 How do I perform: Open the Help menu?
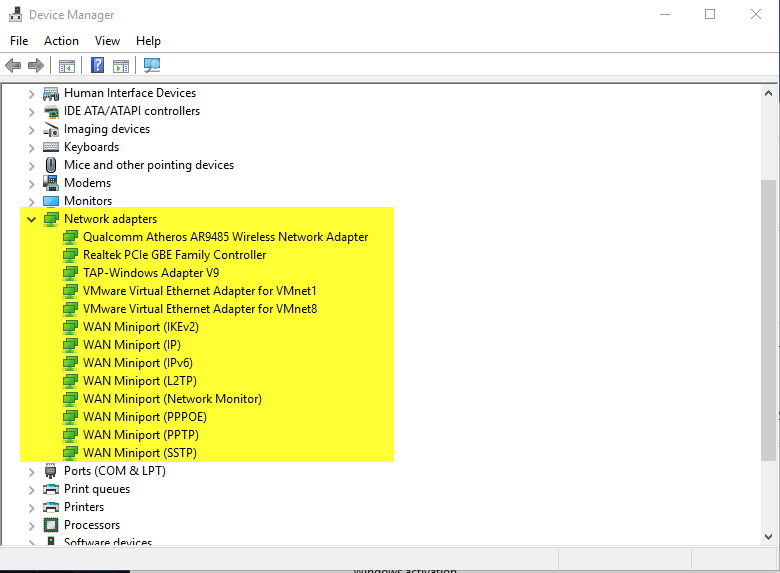point(148,41)
